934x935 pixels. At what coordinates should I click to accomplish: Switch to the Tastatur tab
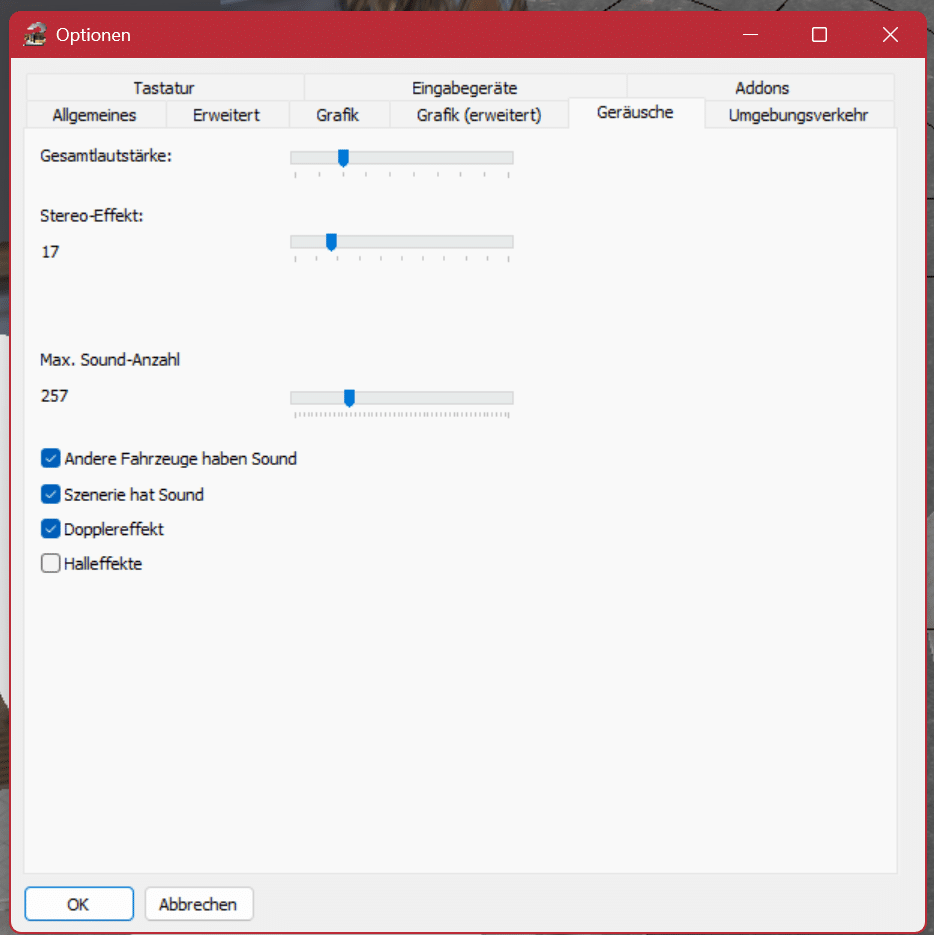point(164,88)
